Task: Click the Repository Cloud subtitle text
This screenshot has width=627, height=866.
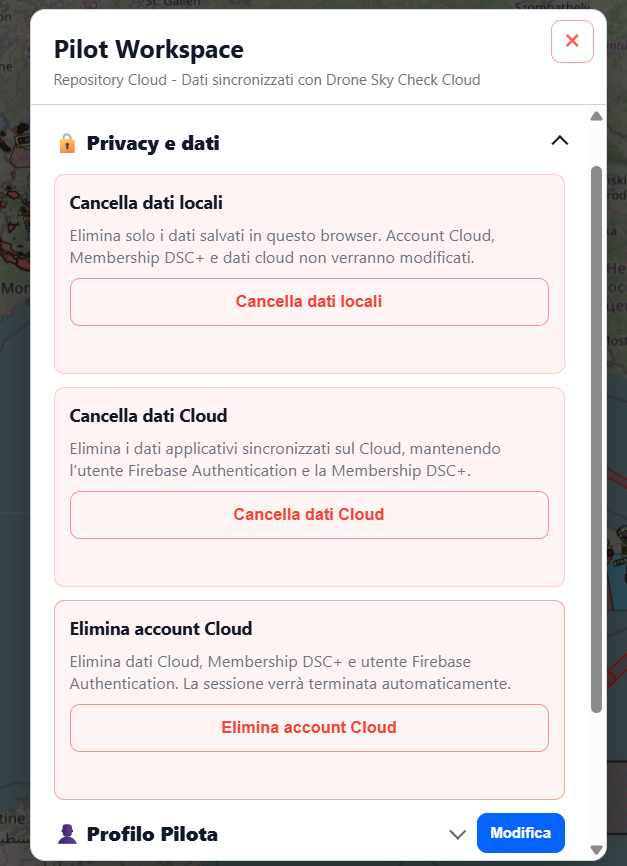Action: pos(267,80)
